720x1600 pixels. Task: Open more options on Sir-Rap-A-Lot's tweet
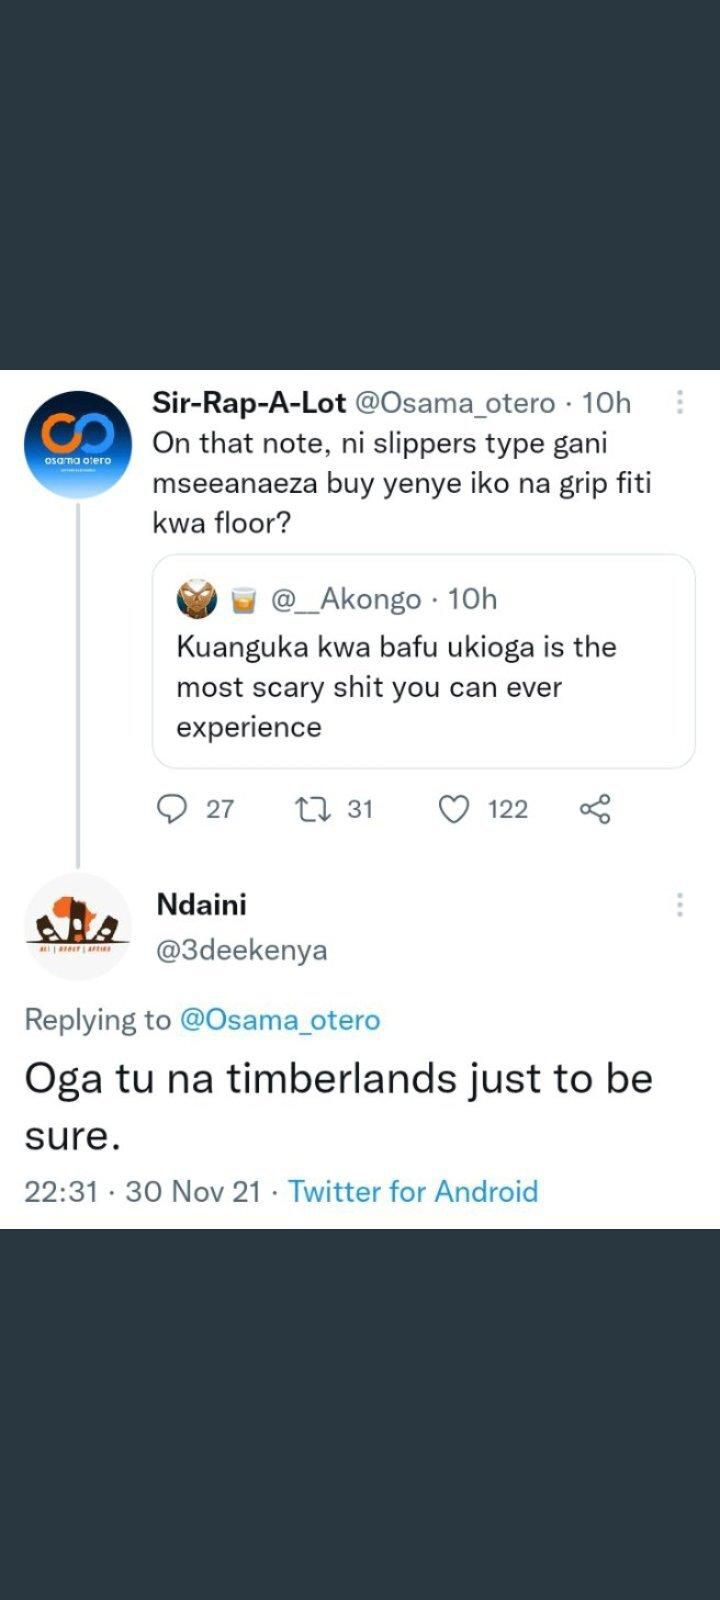[x=680, y=402]
